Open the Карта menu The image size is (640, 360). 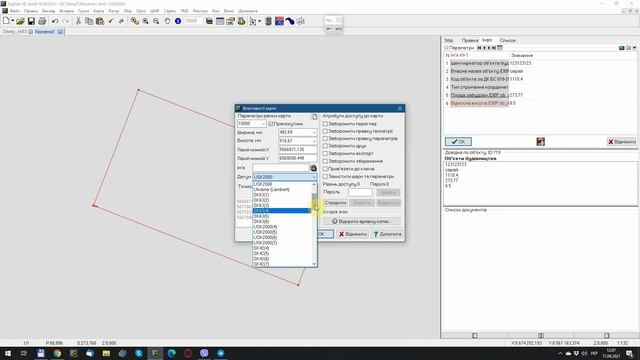point(99,11)
